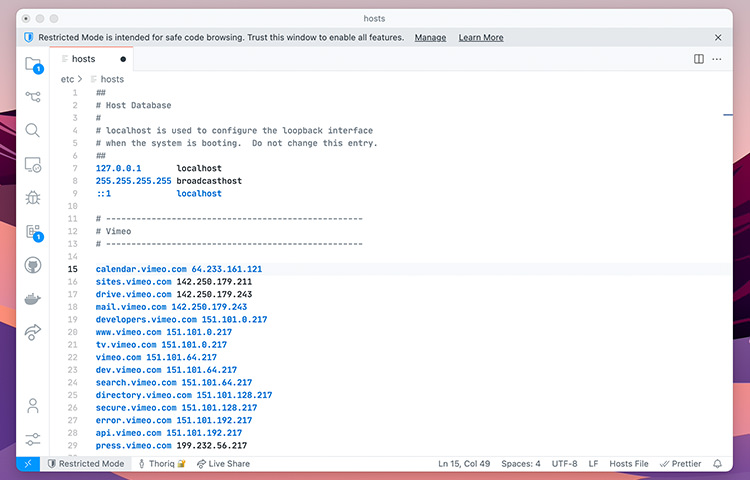750x480 pixels.
Task: Click the Learn More link
Action: pos(481,37)
